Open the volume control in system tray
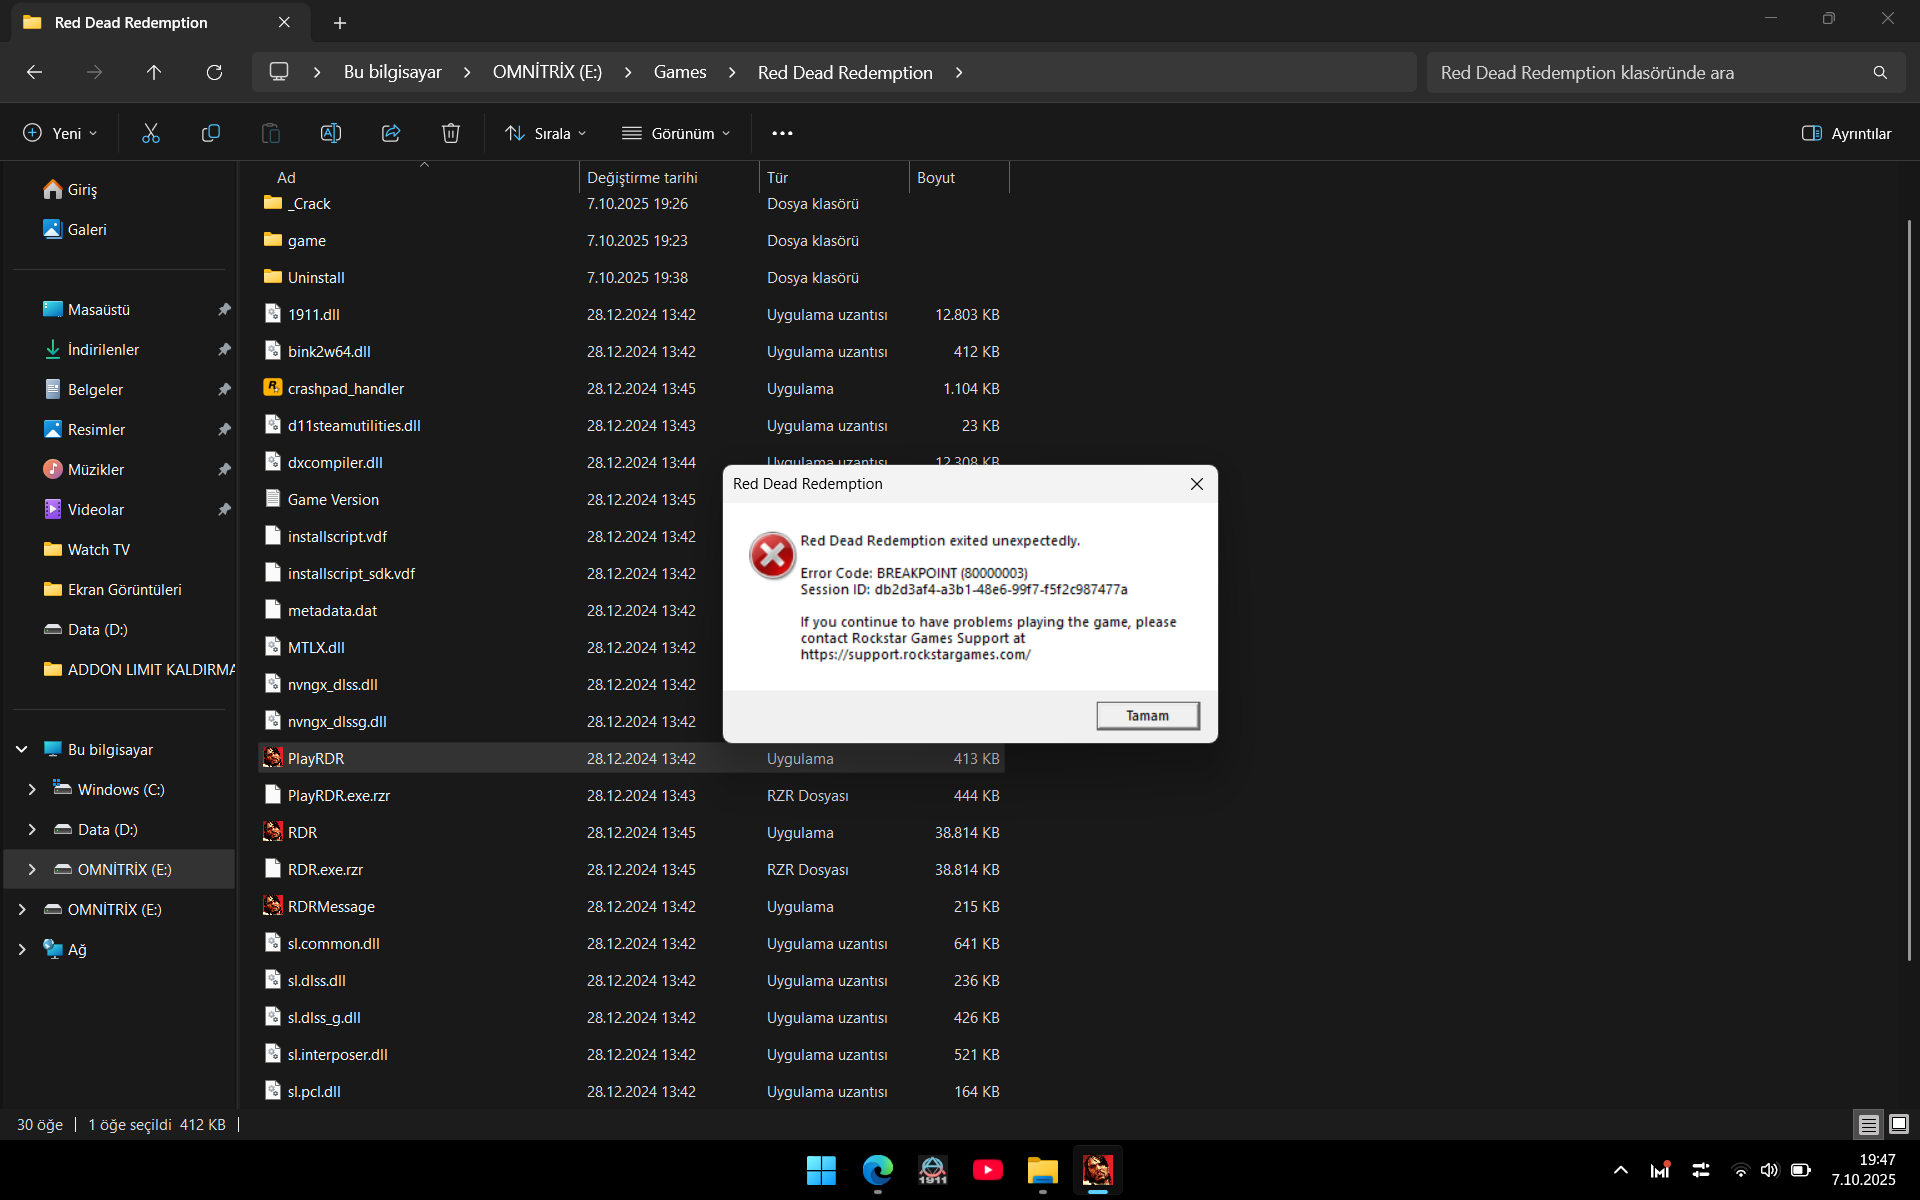Screen dimensions: 1920x1200 [1769, 1170]
